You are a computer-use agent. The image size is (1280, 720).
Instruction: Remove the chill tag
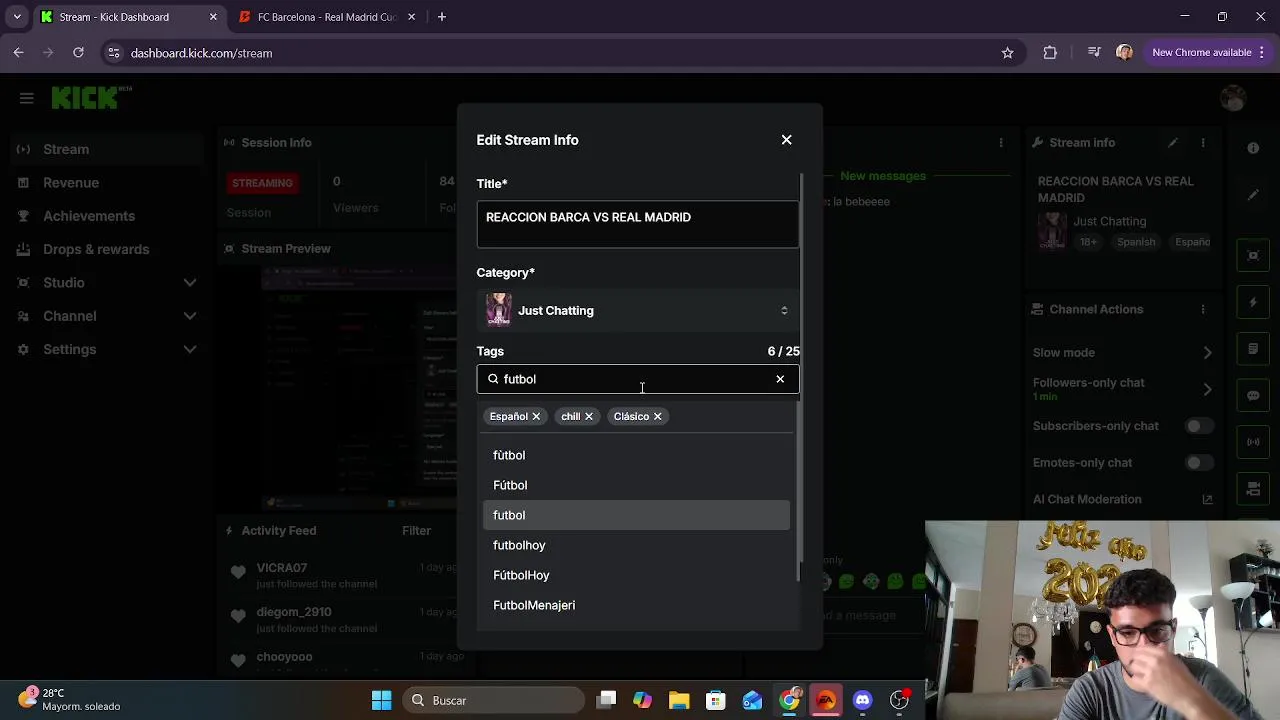[x=589, y=416]
